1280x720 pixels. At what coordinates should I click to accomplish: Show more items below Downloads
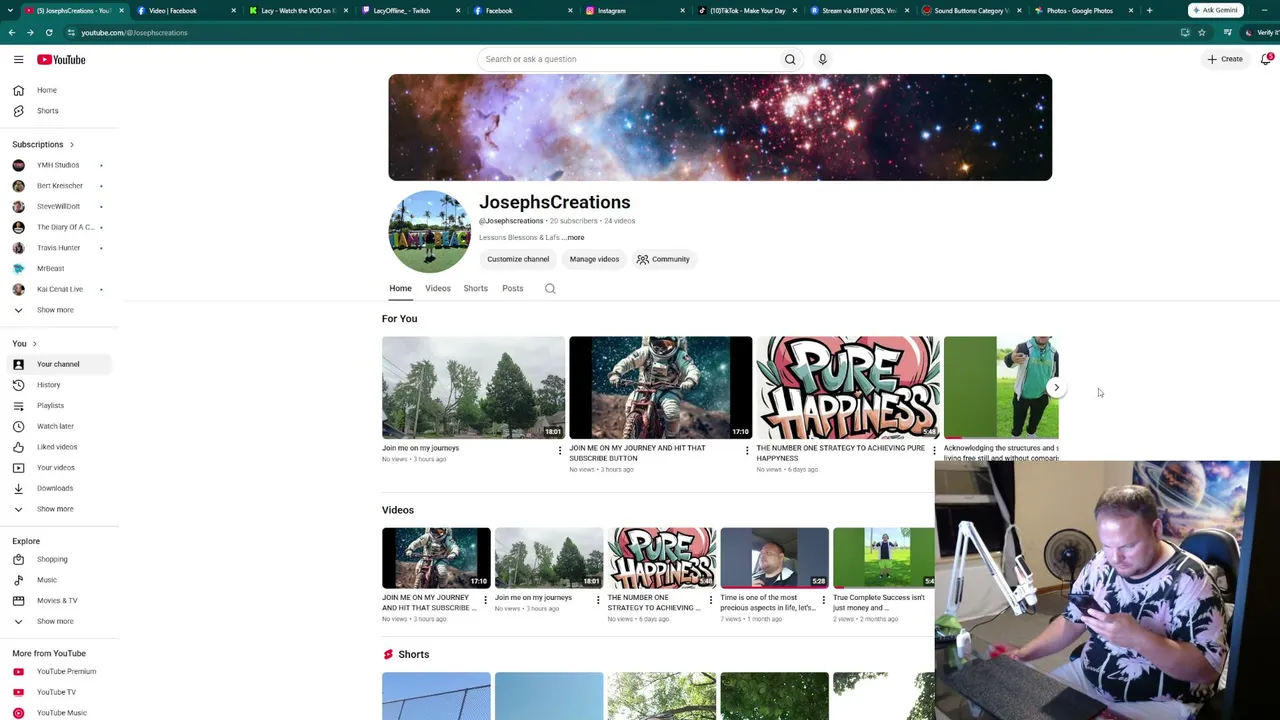(58, 509)
